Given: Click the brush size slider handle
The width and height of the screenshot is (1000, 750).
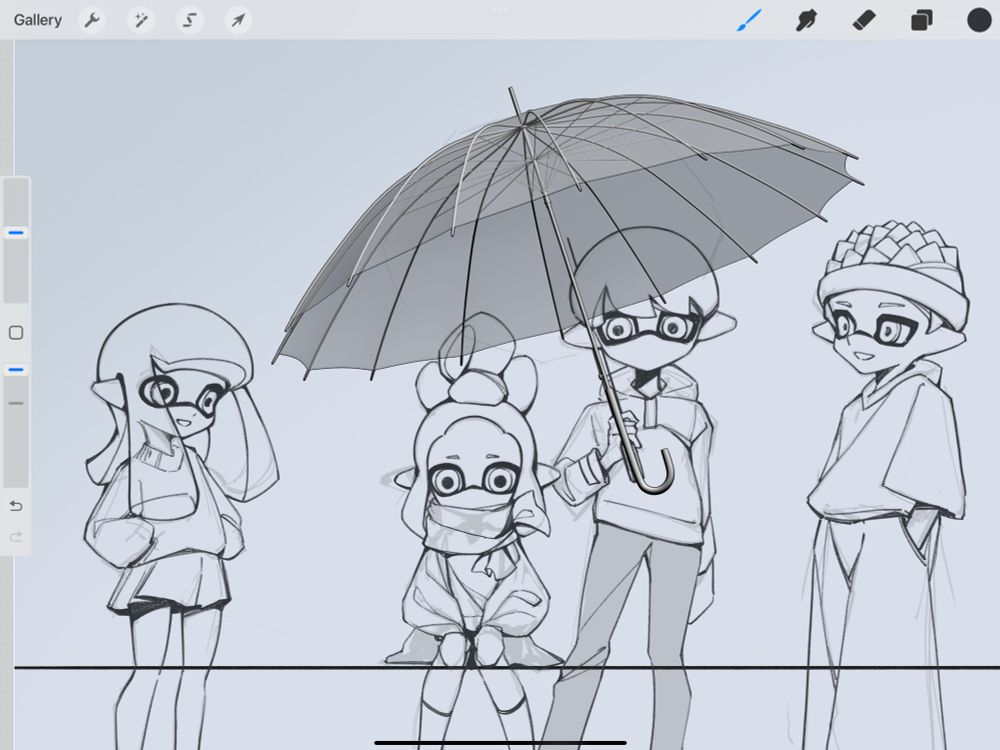Looking at the screenshot, I should point(16,233).
